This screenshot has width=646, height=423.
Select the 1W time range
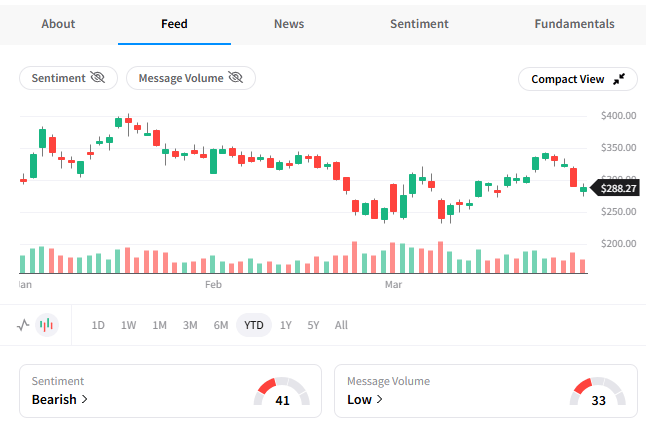point(129,325)
